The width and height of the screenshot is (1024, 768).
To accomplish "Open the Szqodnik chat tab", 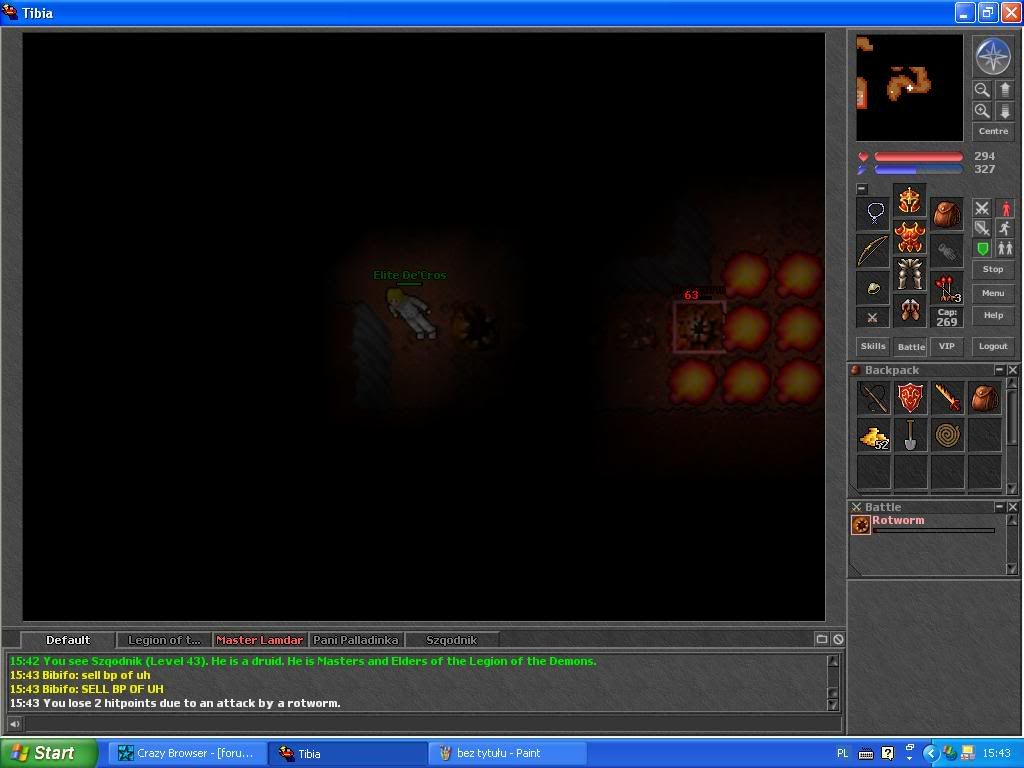I will pos(451,640).
